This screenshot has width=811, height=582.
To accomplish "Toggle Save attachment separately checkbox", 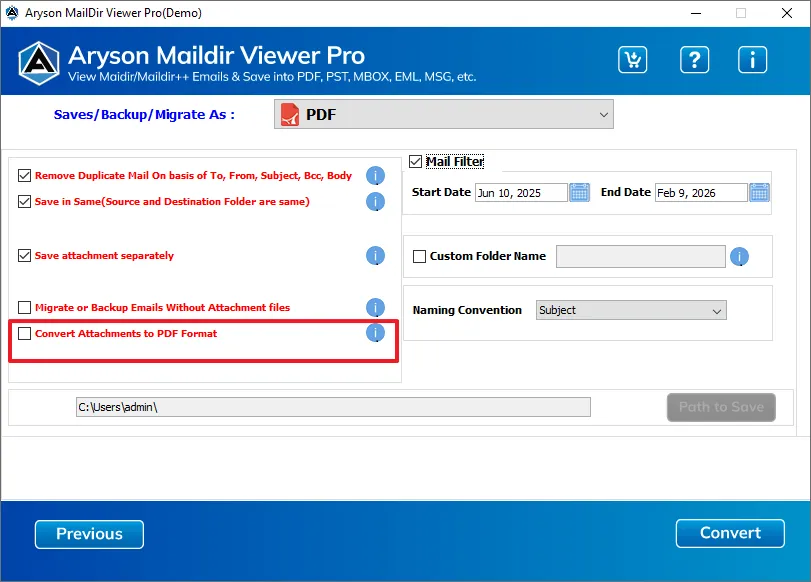I will [24, 256].
